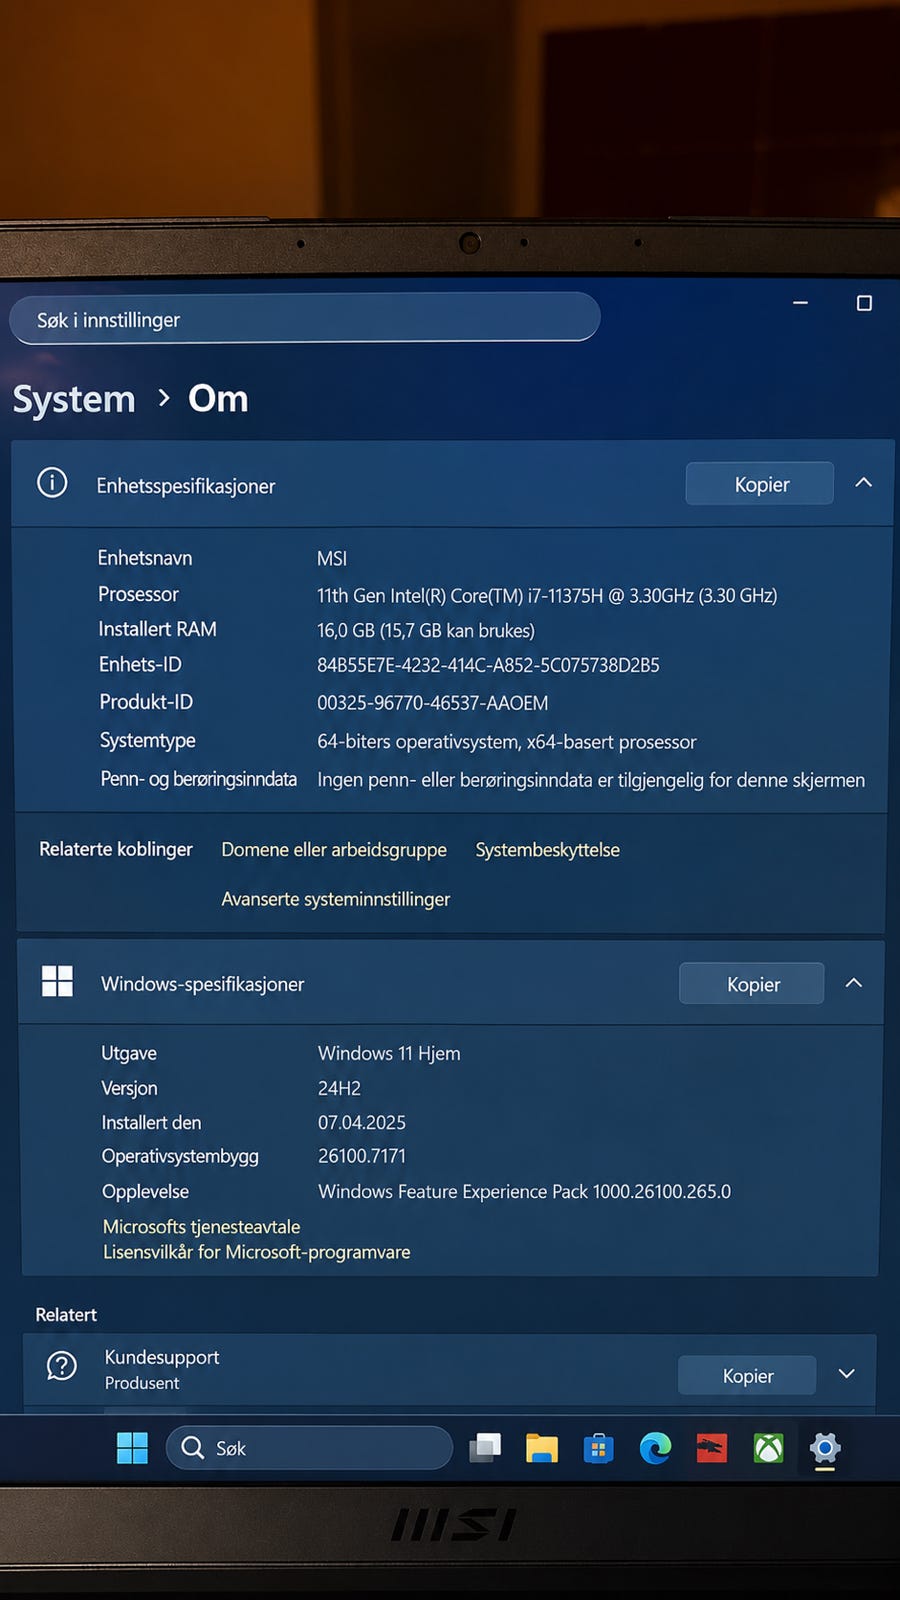Go back to System breadcrumb
This screenshot has width=900, height=1600.
coord(74,400)
